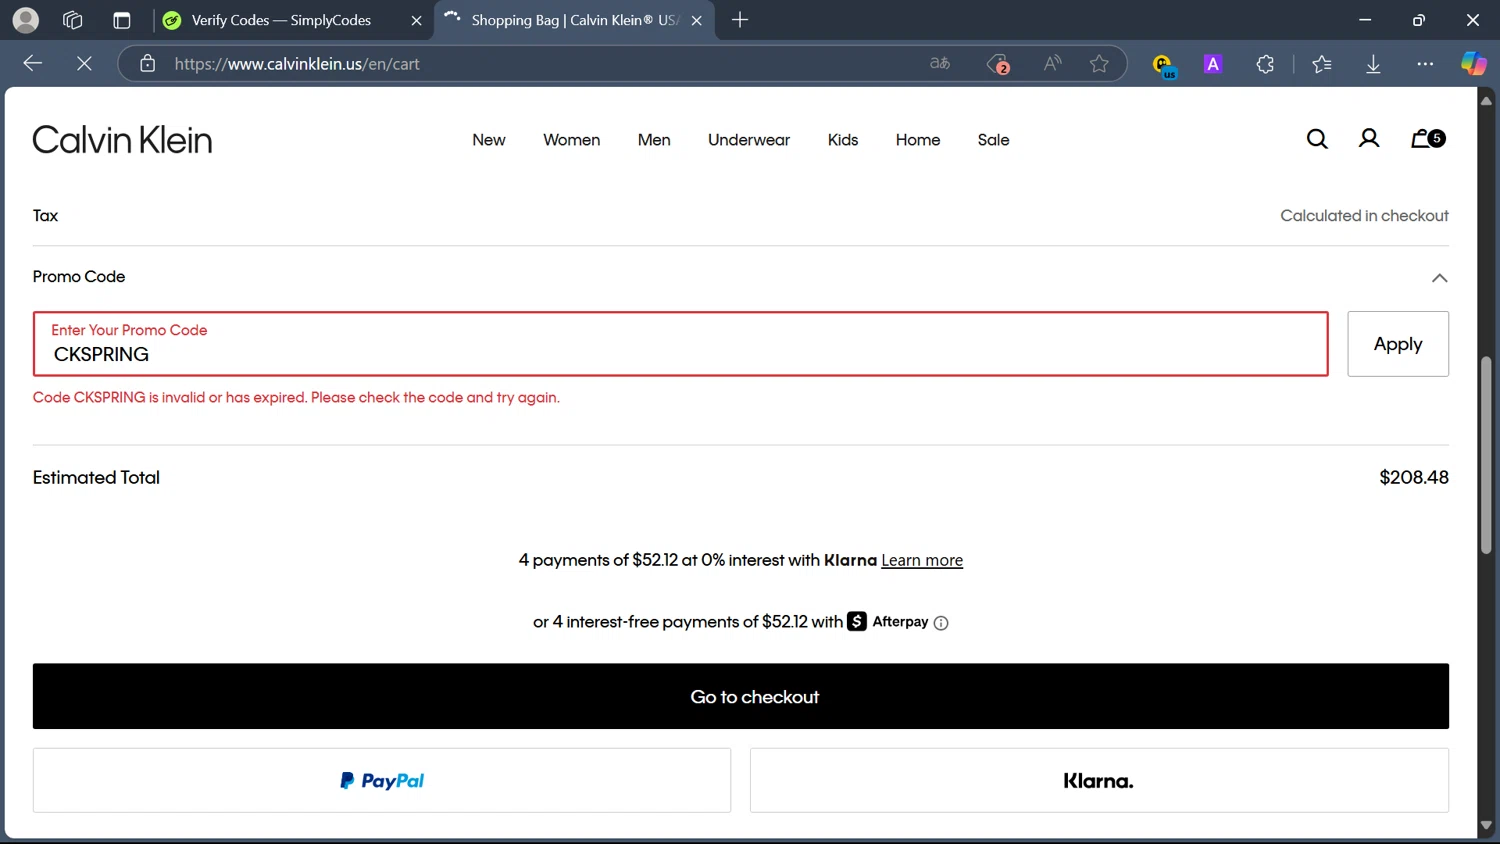The height and width of the screenshot is (844, 1500).
Task: Go back with the browser back arrow
Action: 33,63
